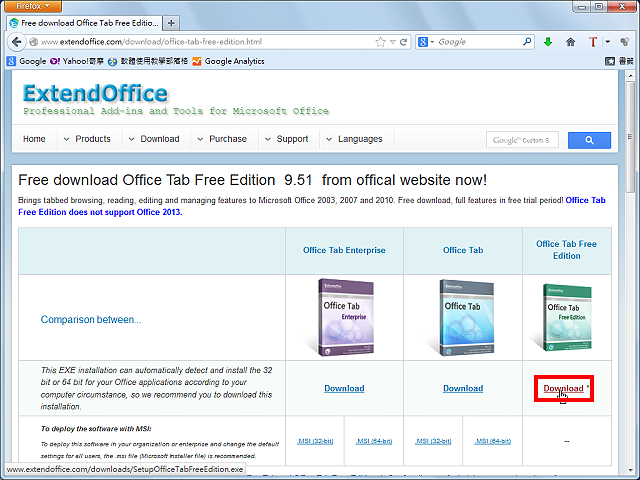Click the scrollbar up arrow
The width and height of the screenshot is (640, 480).
pyautogui.click(x=630, y=76)
